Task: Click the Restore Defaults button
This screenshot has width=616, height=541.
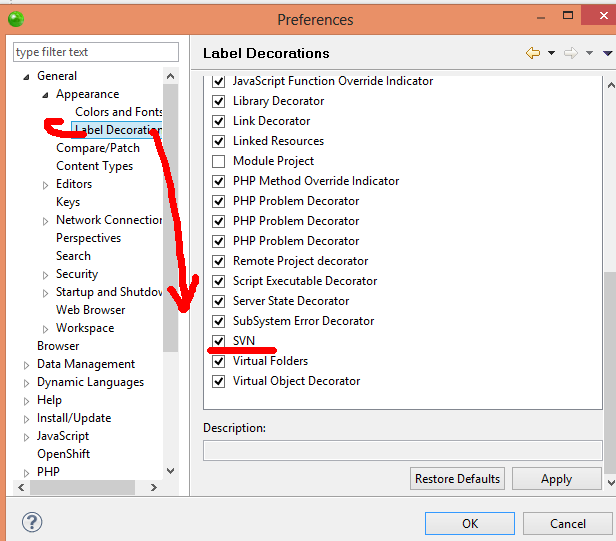Action: pyautogui.click(x=458, y=479)
